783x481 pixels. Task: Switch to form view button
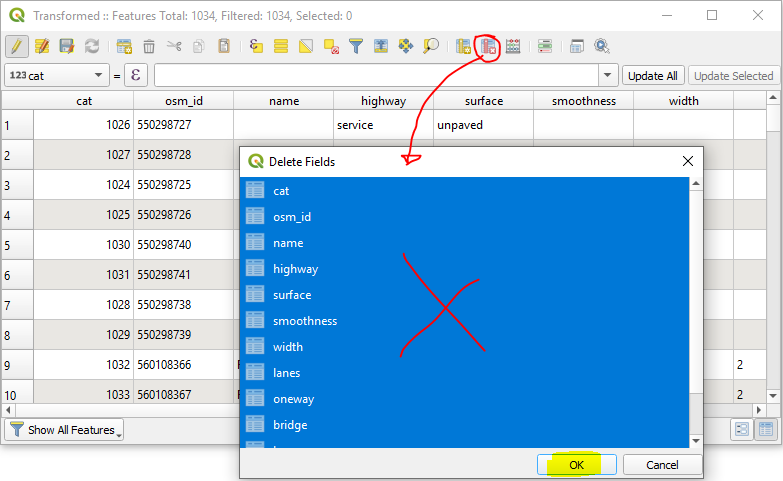tap(741, 429)
